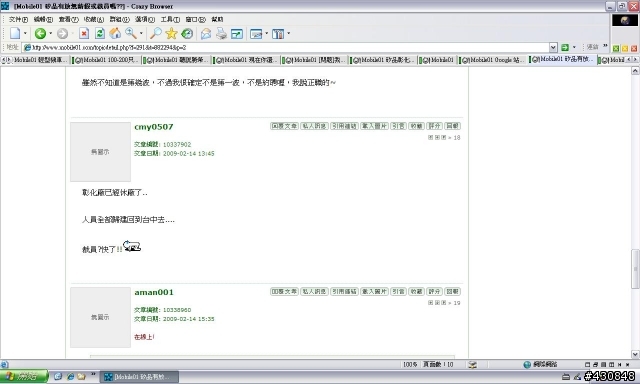Image resolution: width=640 pixels, height=384 pixels.
Task: Click the page scrollbar down arrow
Action: (x=636, y=354)
